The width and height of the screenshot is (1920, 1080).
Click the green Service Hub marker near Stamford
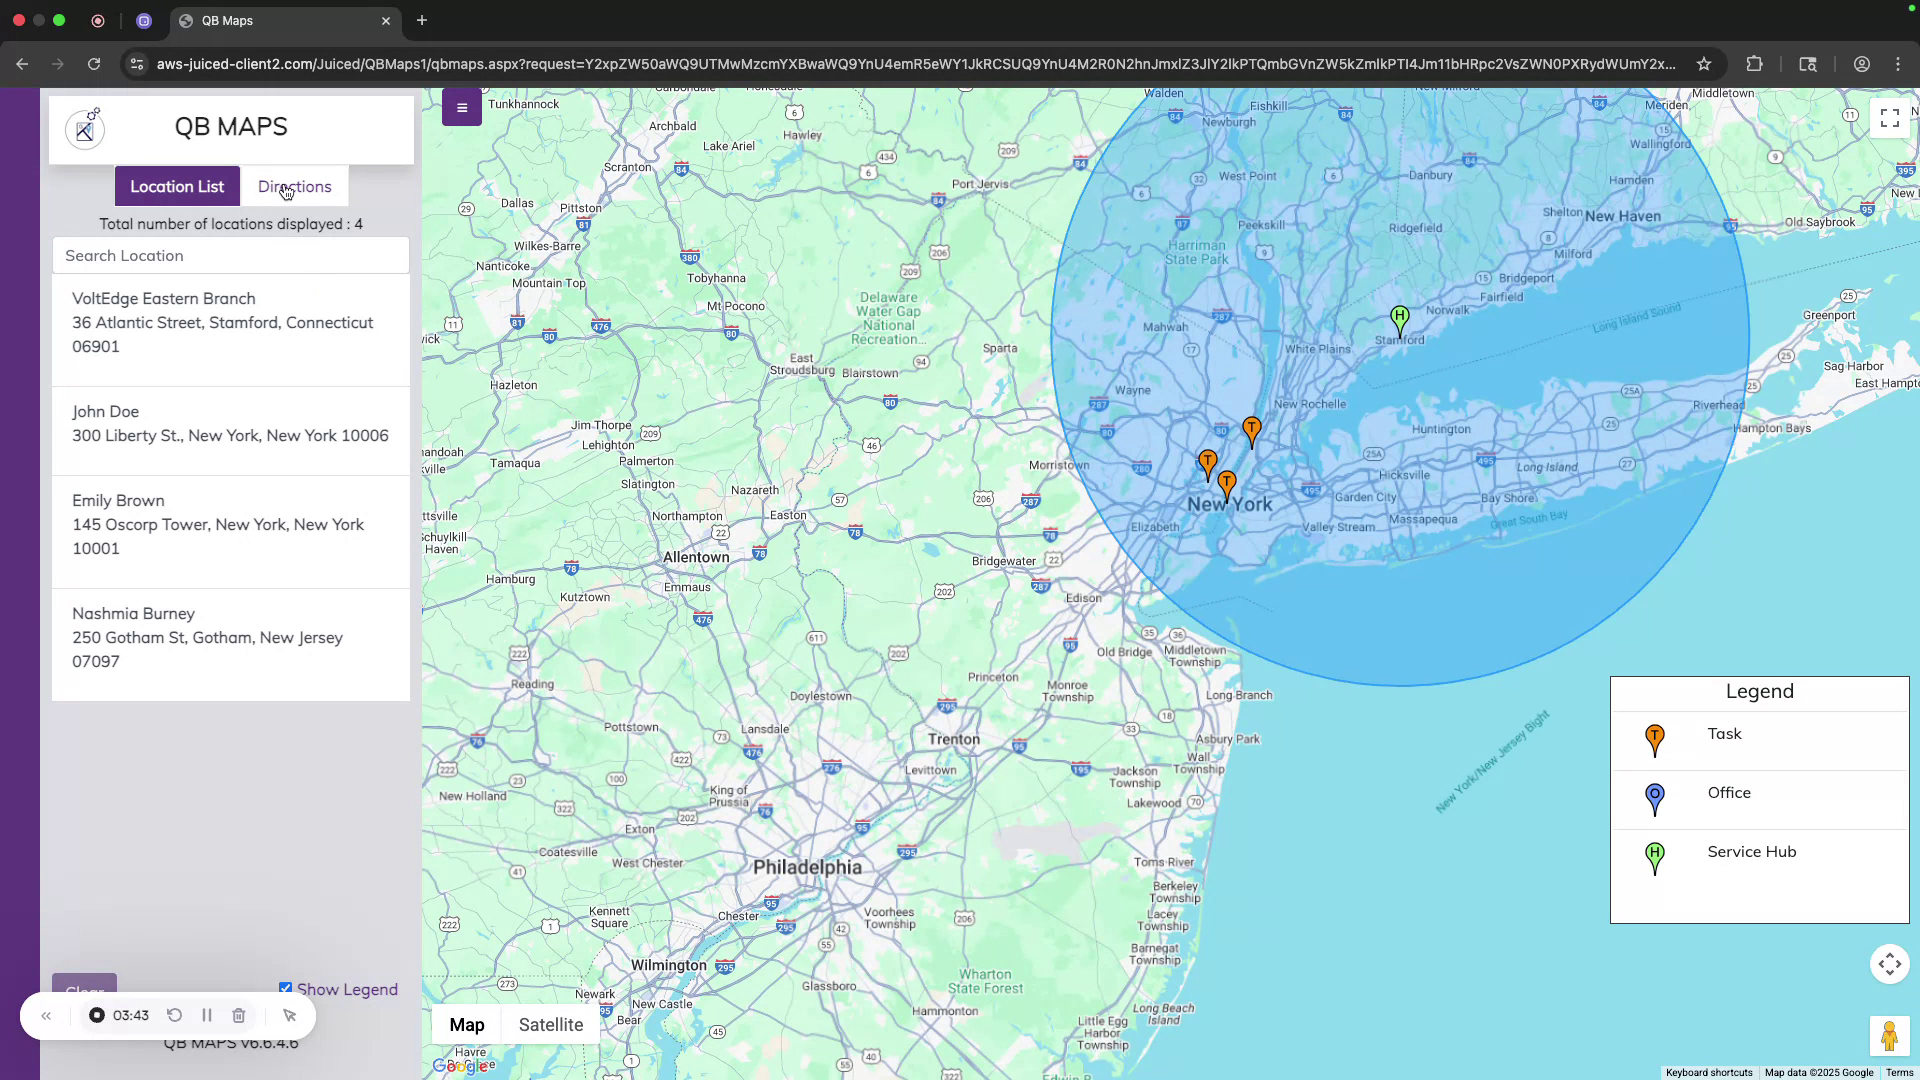point(1399,318)
